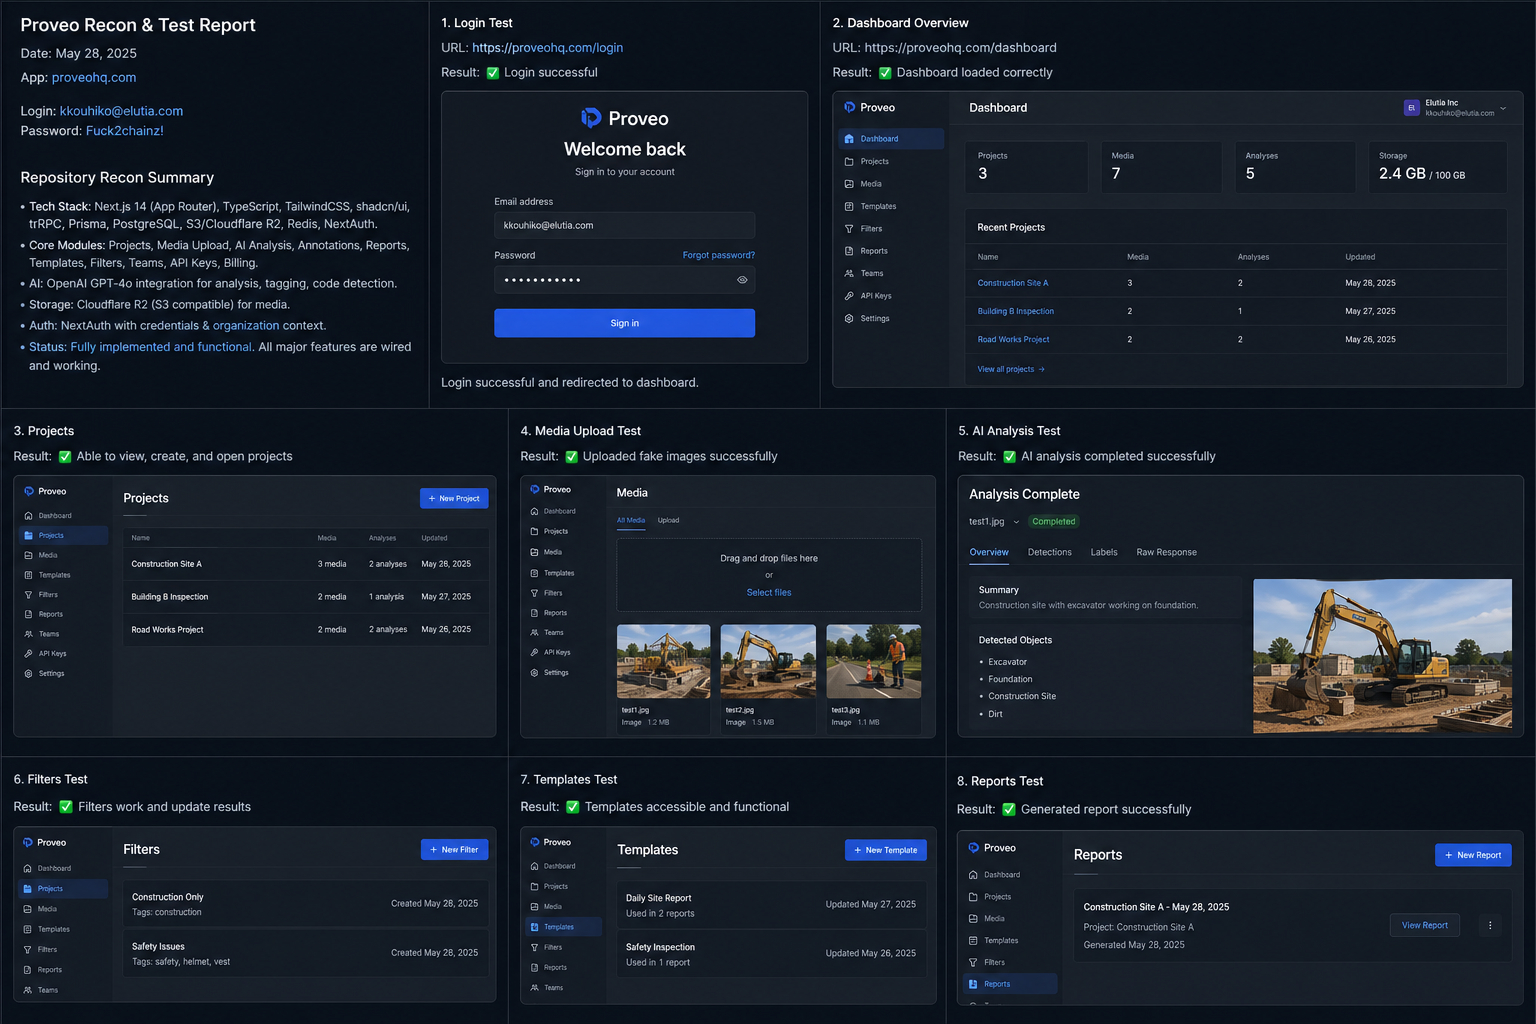This screenshot has width=1536, height=1024.
Task: Open the test1.jpg file dropdown in Analysis Complete
Action: [x=1016, y=522]
